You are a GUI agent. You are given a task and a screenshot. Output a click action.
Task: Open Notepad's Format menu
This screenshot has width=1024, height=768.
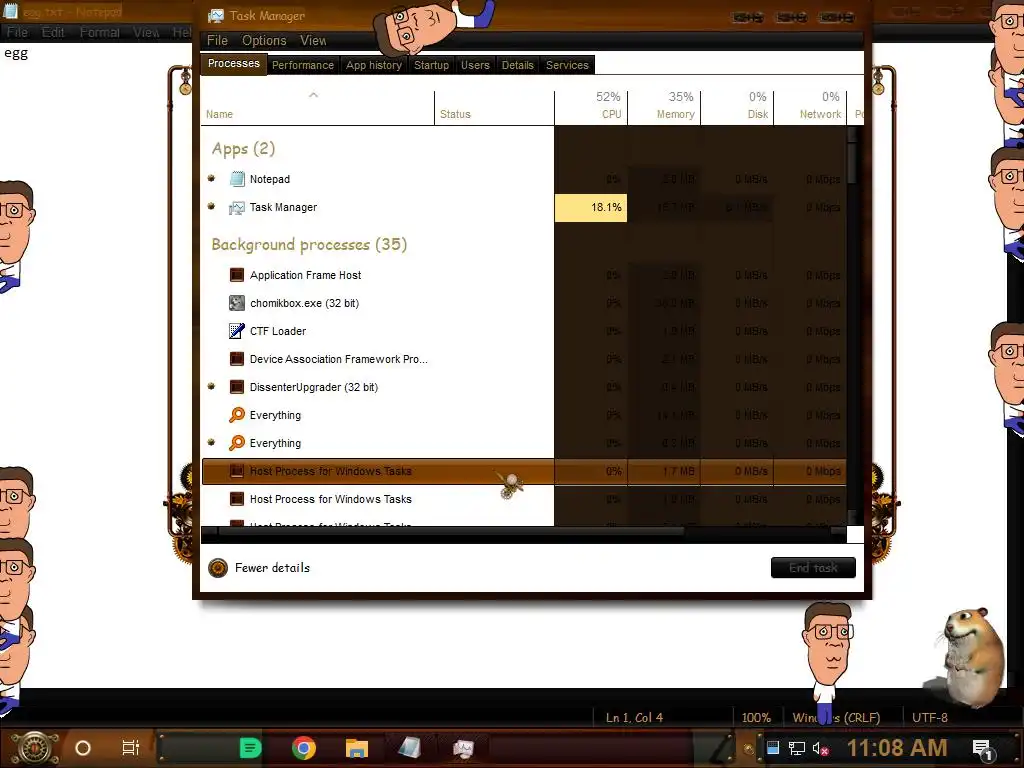click(99, 32)
